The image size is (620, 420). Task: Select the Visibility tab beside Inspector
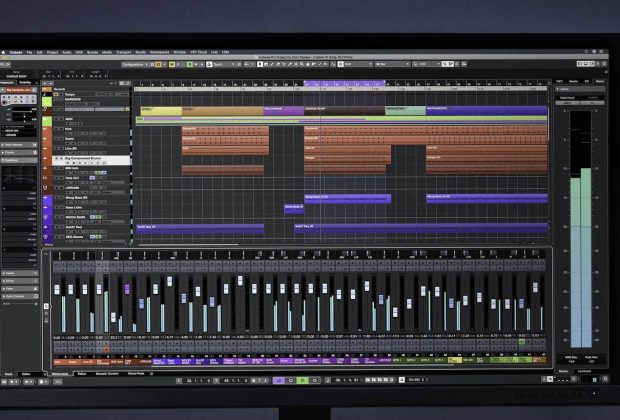coord(25,81)
